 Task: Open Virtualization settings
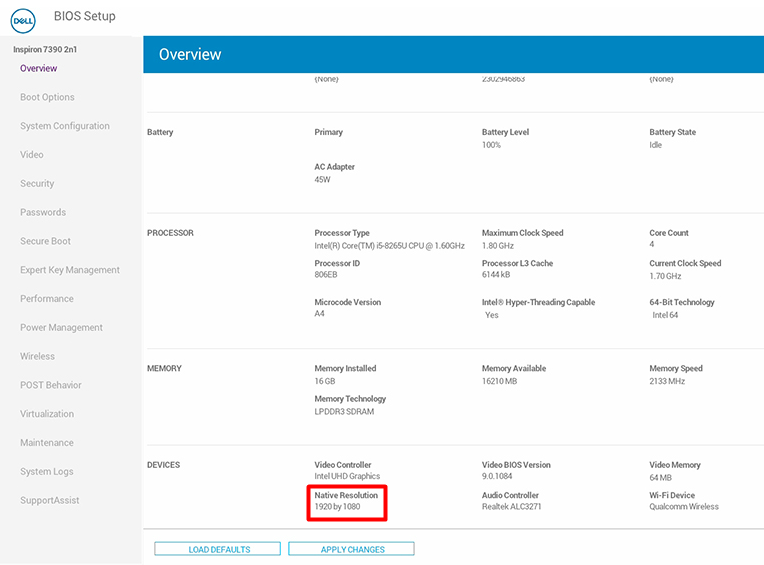coord(47,414)
